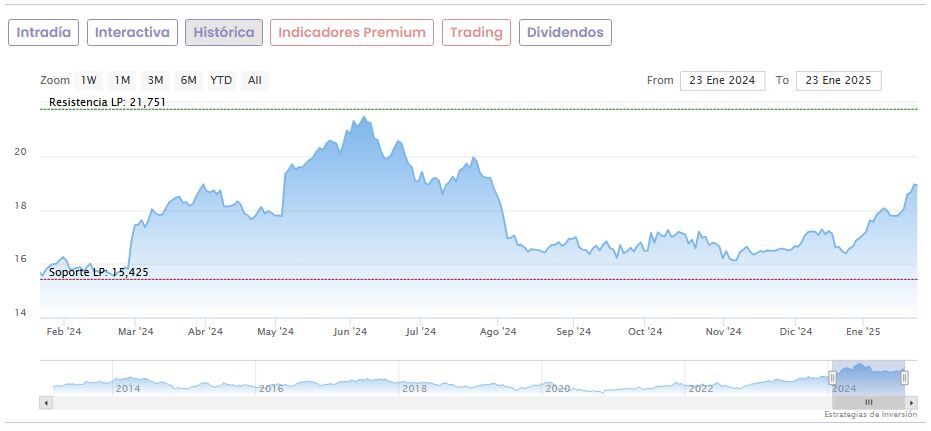The height and width of the screenshot is (431, 931).
Task: Set zoom range to 3M
Action: [155, 80]
